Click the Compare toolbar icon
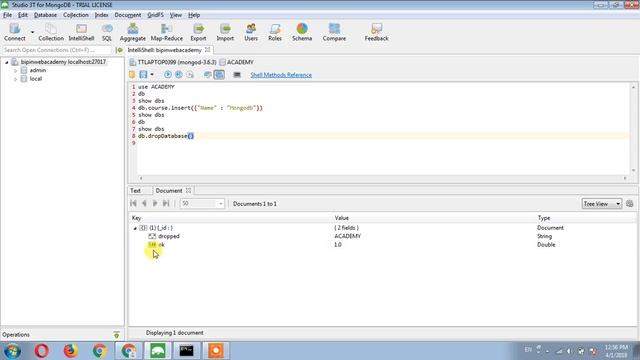Screen dimensions: 640x360 pos(334,32)
